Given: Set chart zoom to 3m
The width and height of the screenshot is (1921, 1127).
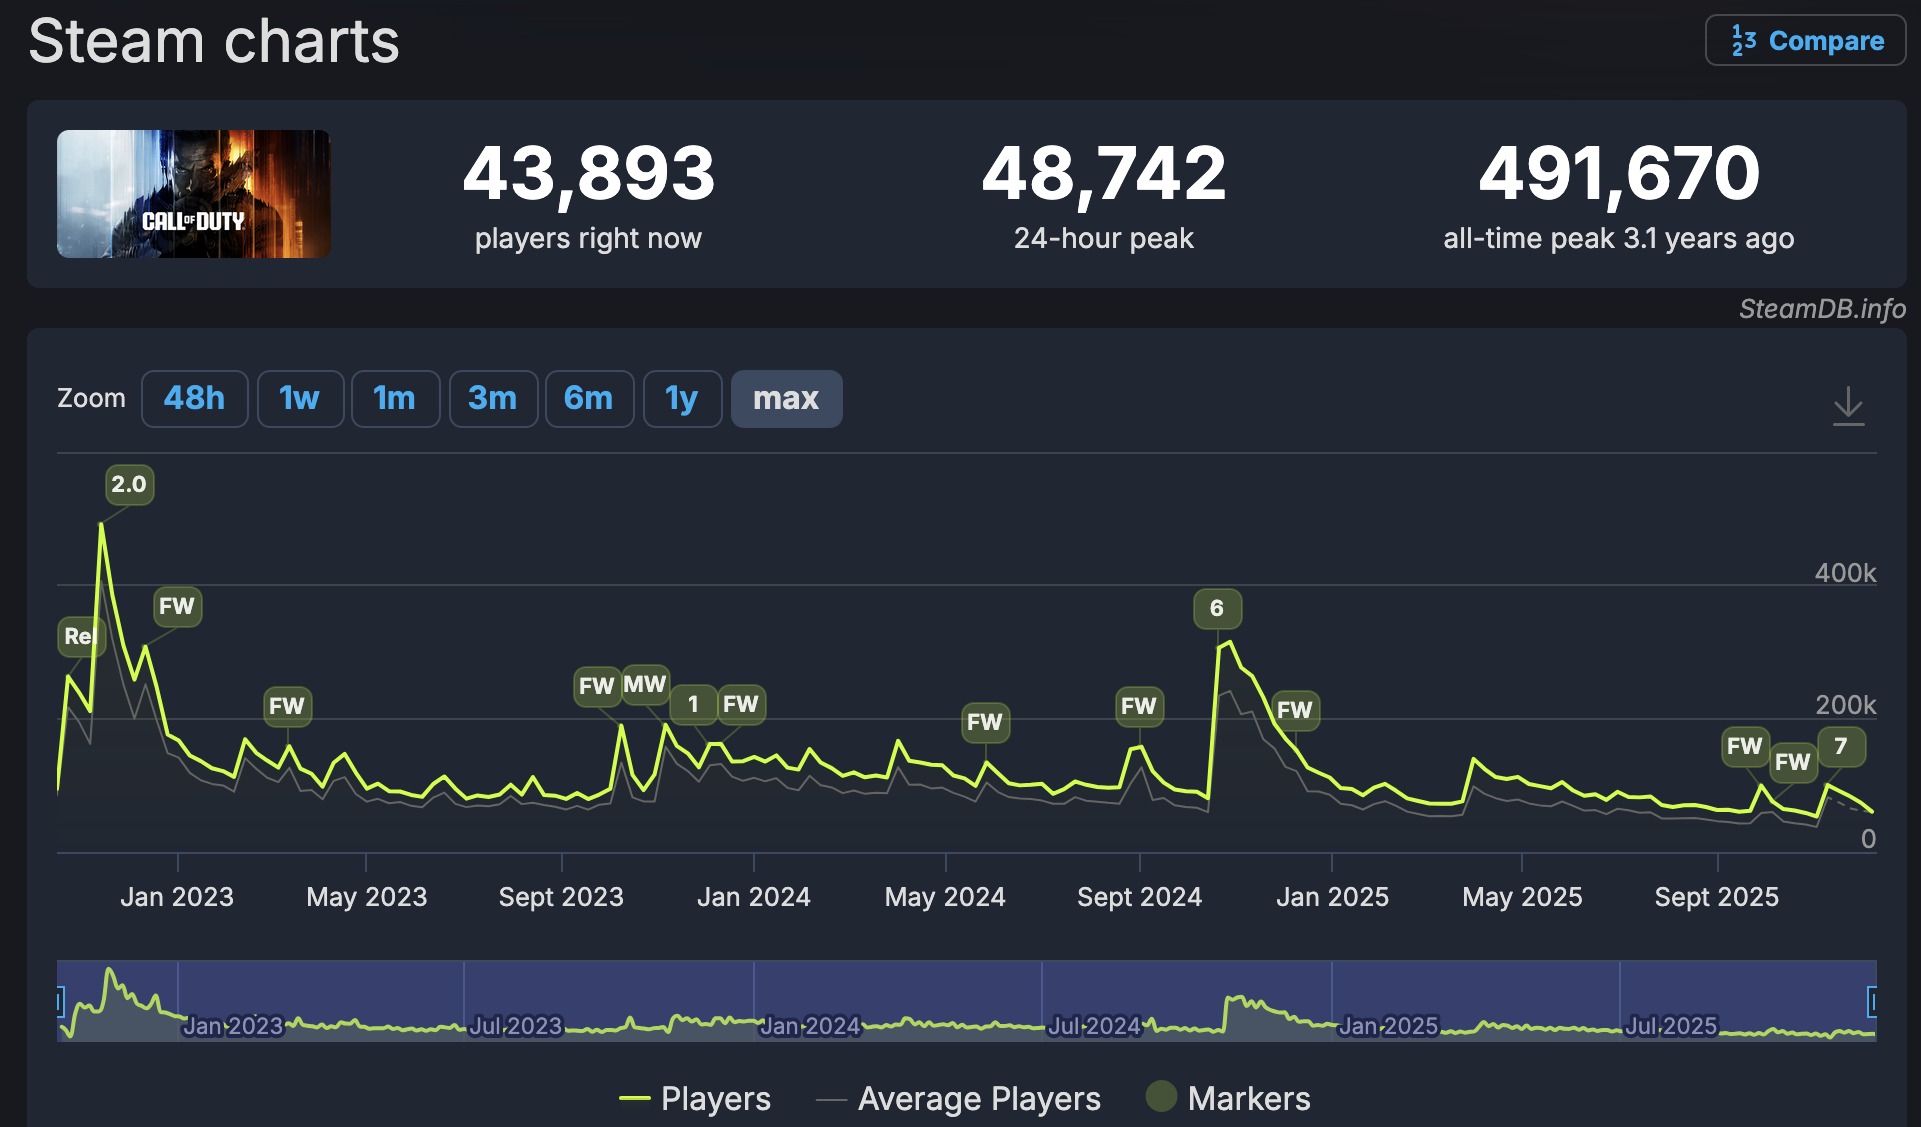Looking at the screenshot, I should pyautogui.click(x=492, y=398).
